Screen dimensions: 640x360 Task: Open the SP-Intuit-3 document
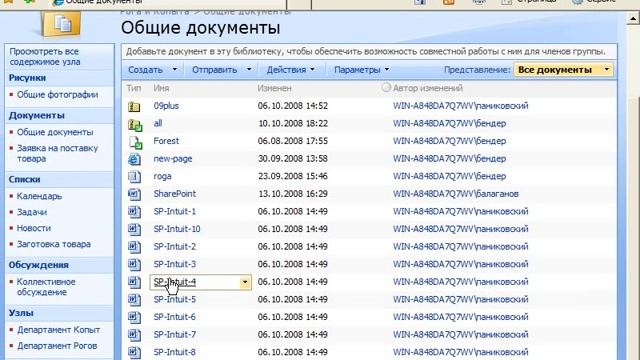point(175,264)
